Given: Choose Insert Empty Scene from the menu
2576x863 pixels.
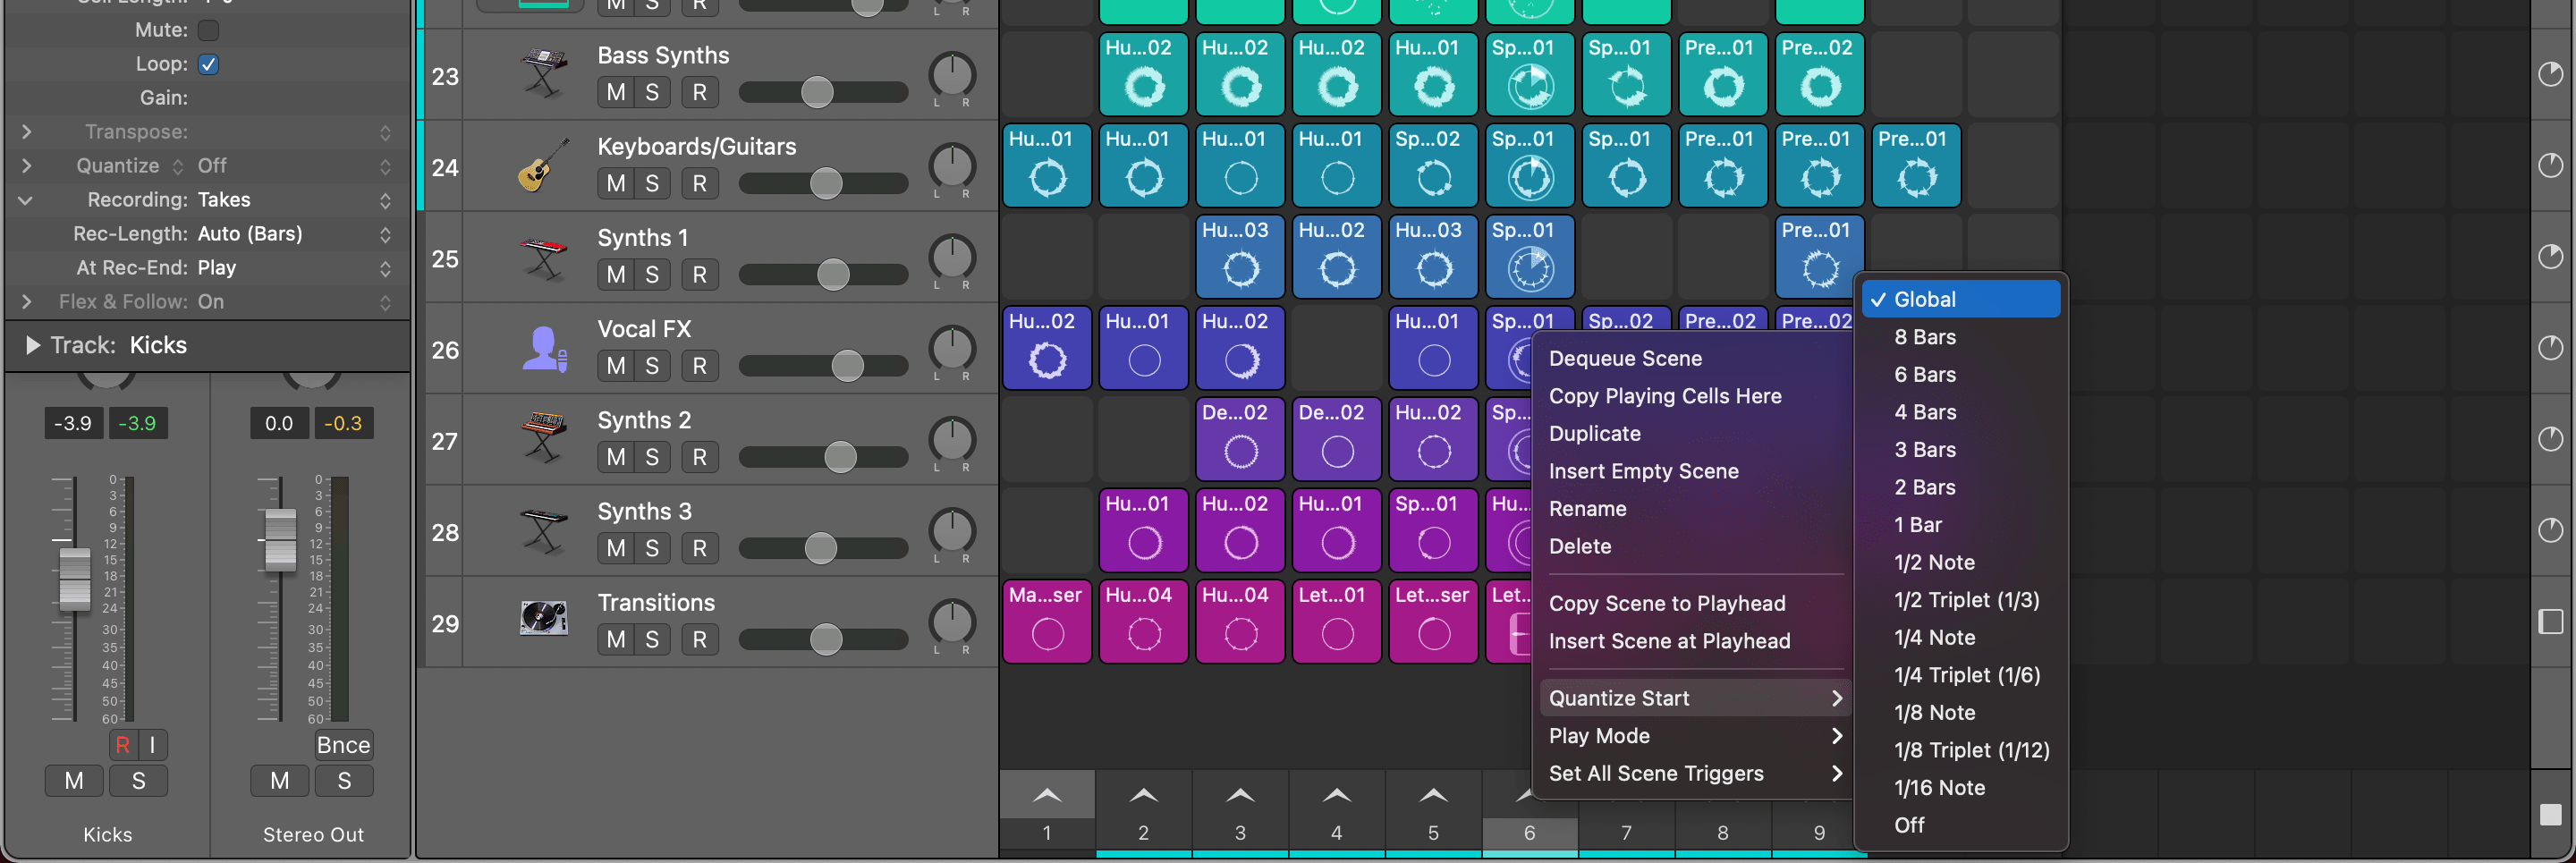Looking at the screenshot, I should (x=1643, y=471).
